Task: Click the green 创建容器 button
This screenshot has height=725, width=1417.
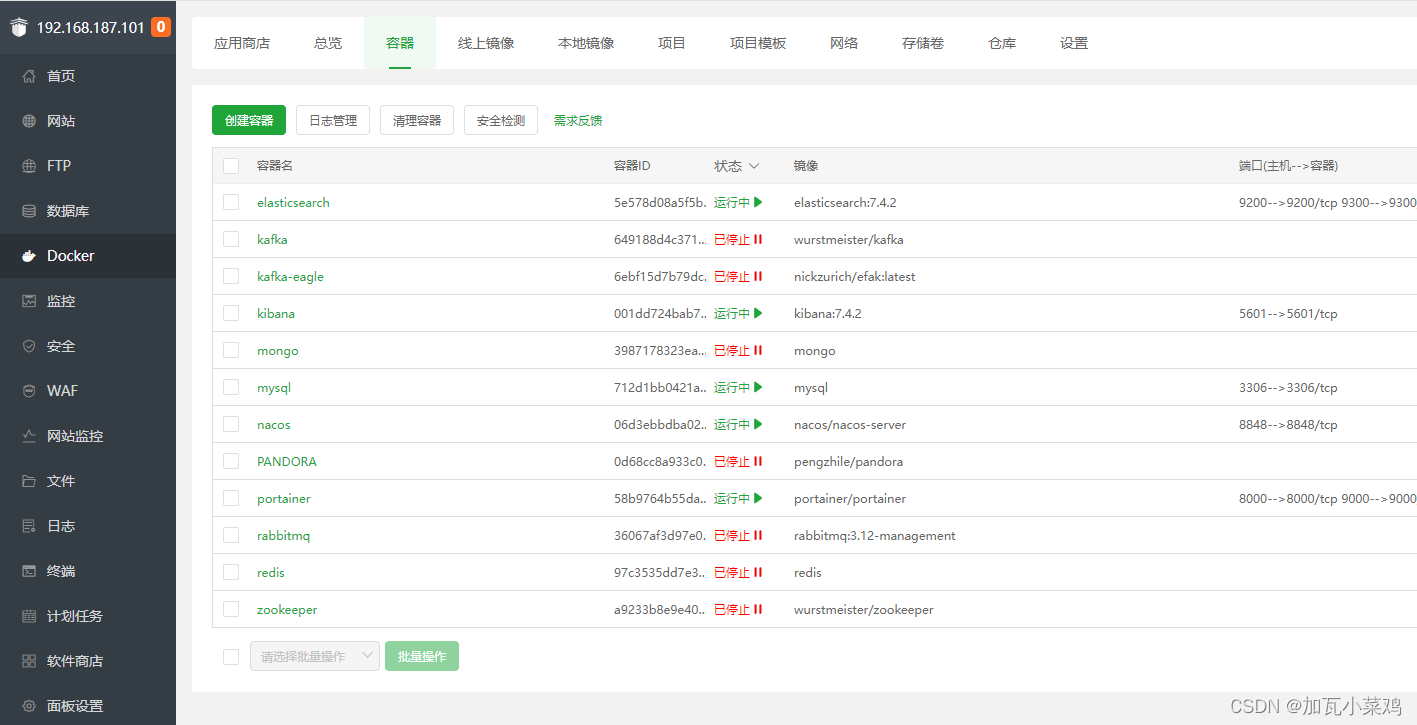Action: click(249, 120)
